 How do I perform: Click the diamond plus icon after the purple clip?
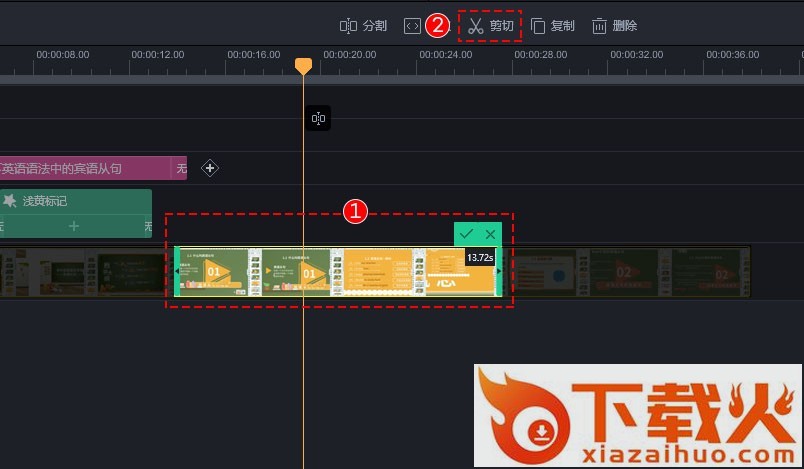[x=210, y=168]
